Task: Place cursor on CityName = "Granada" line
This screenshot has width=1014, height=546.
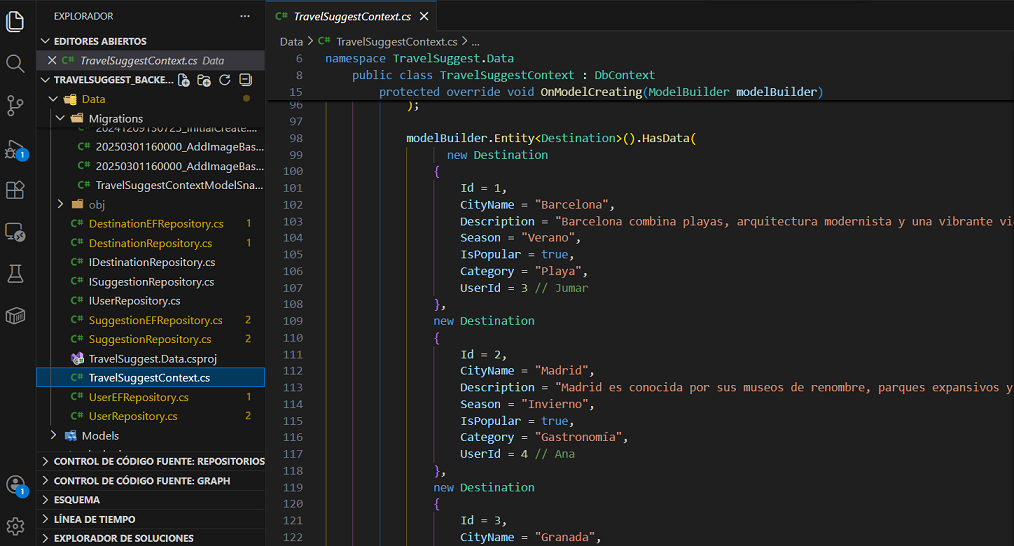Action: (530, 537)
